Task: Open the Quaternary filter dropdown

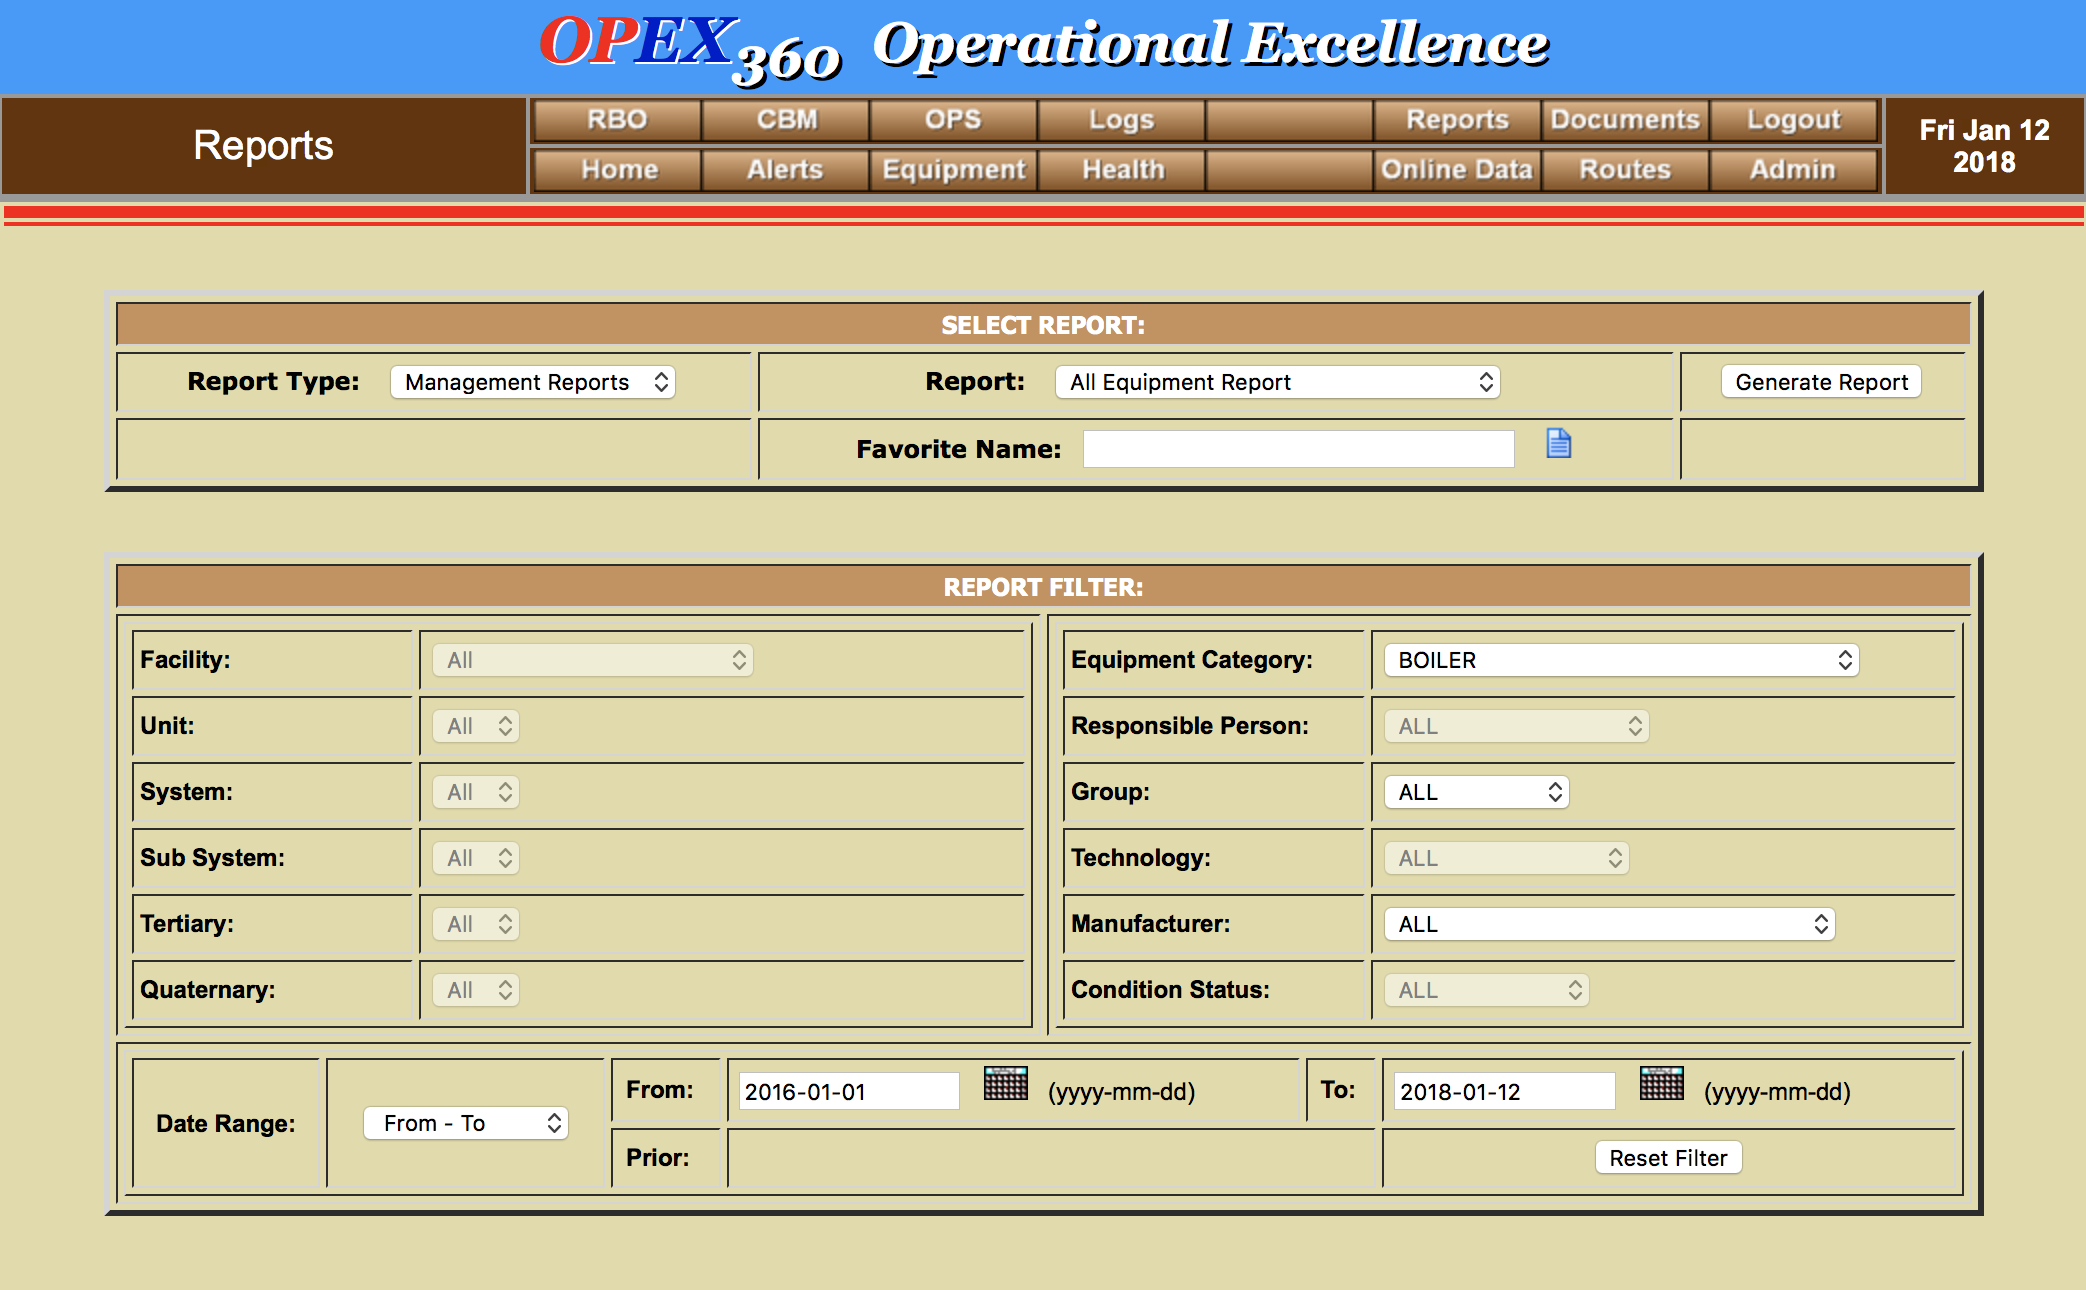Action: [x=476, y=990]
